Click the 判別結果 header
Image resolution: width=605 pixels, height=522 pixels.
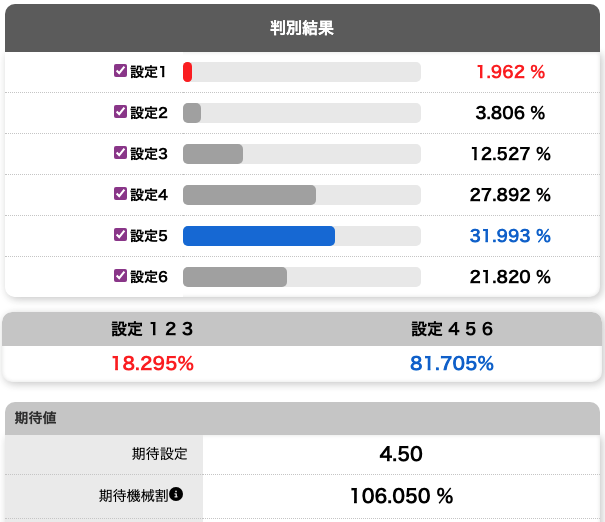(x=302, y=27)
